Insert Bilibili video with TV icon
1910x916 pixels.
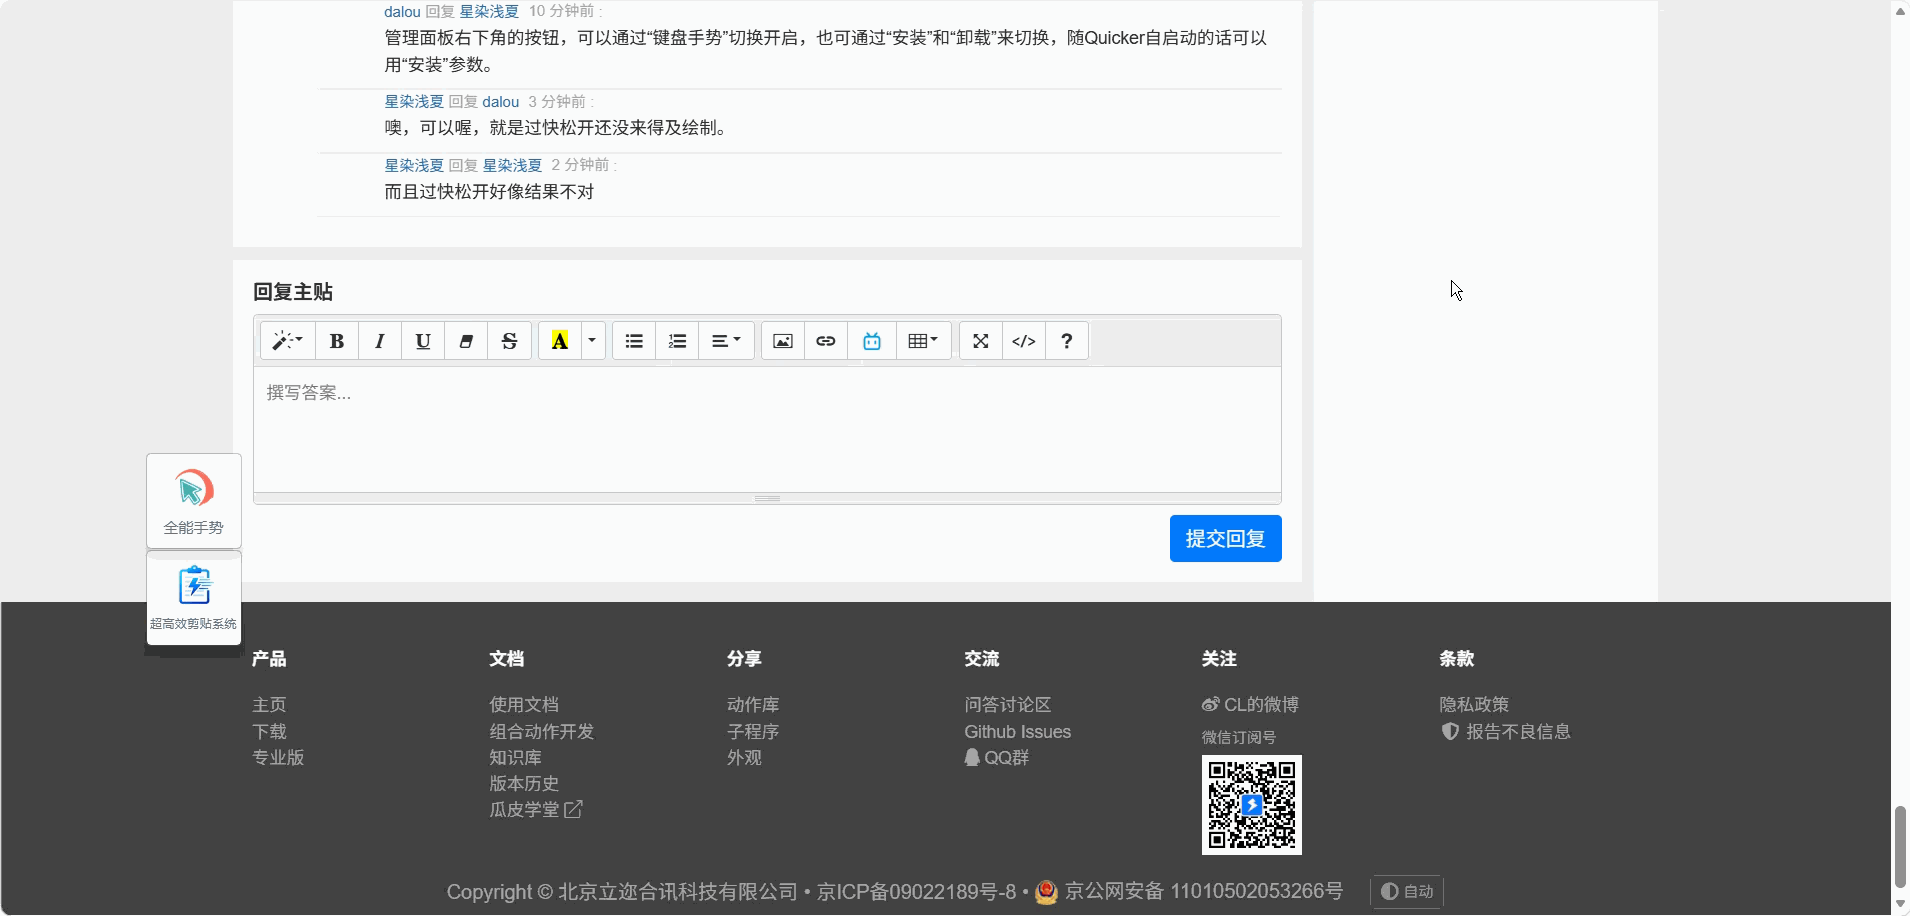coord(872,341)
